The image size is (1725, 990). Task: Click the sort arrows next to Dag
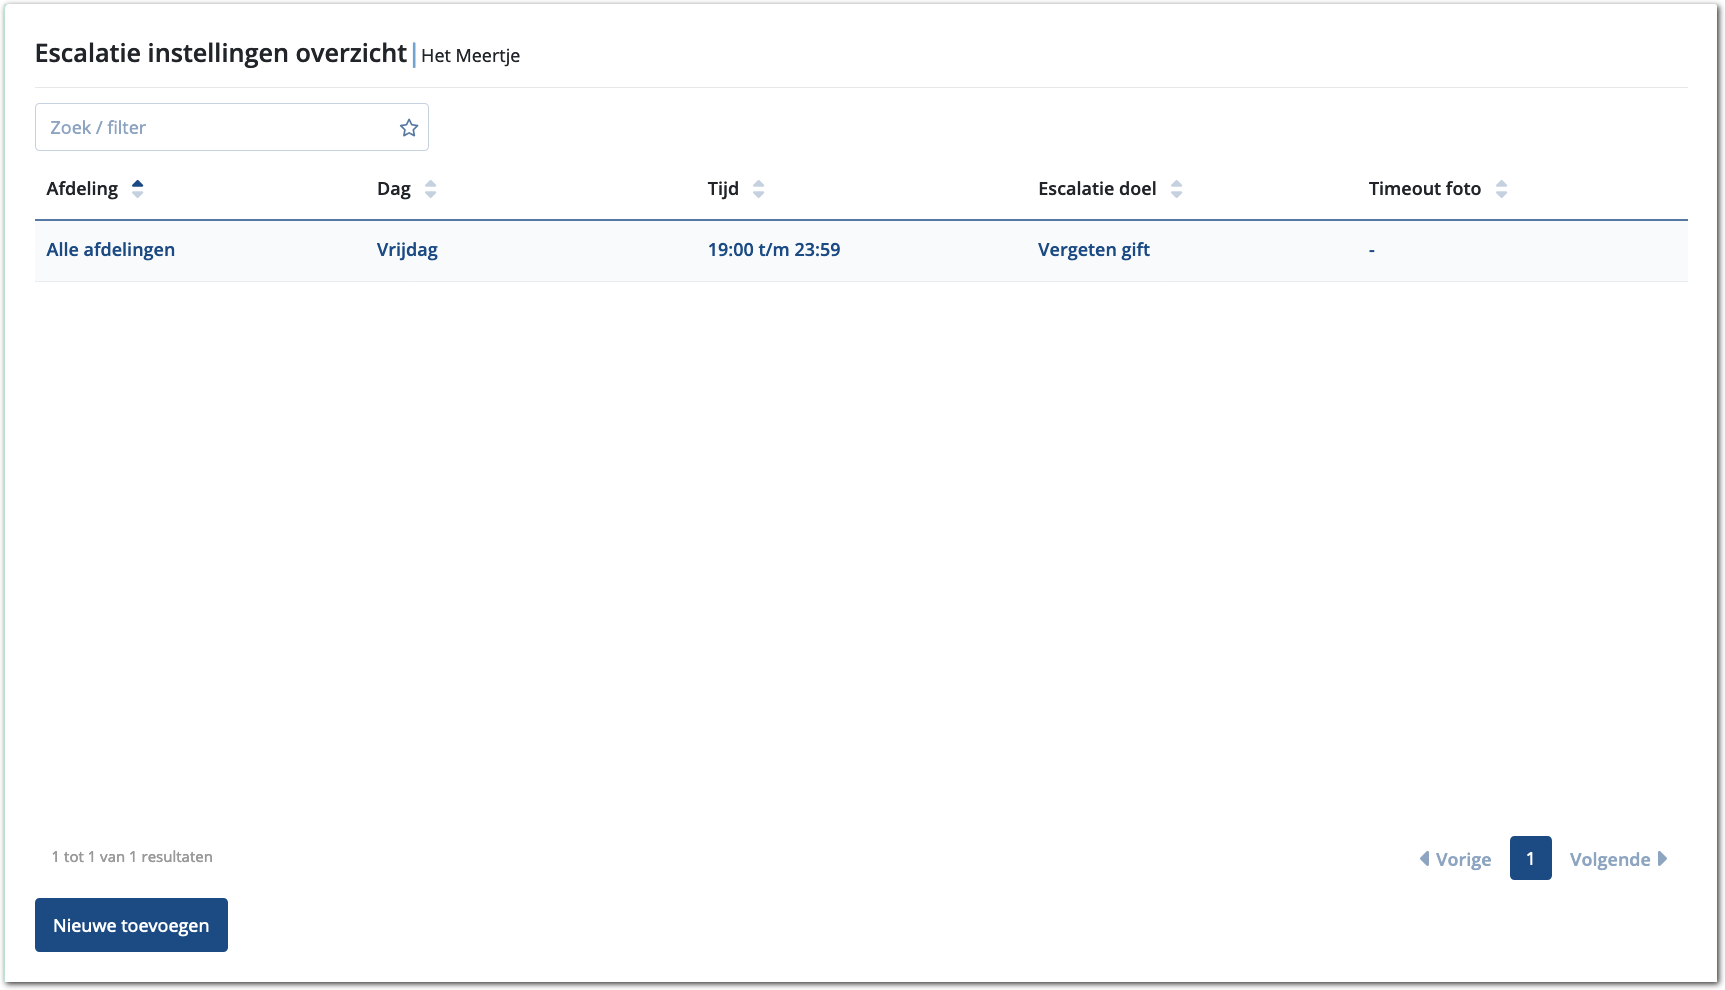tap(430, 189)
